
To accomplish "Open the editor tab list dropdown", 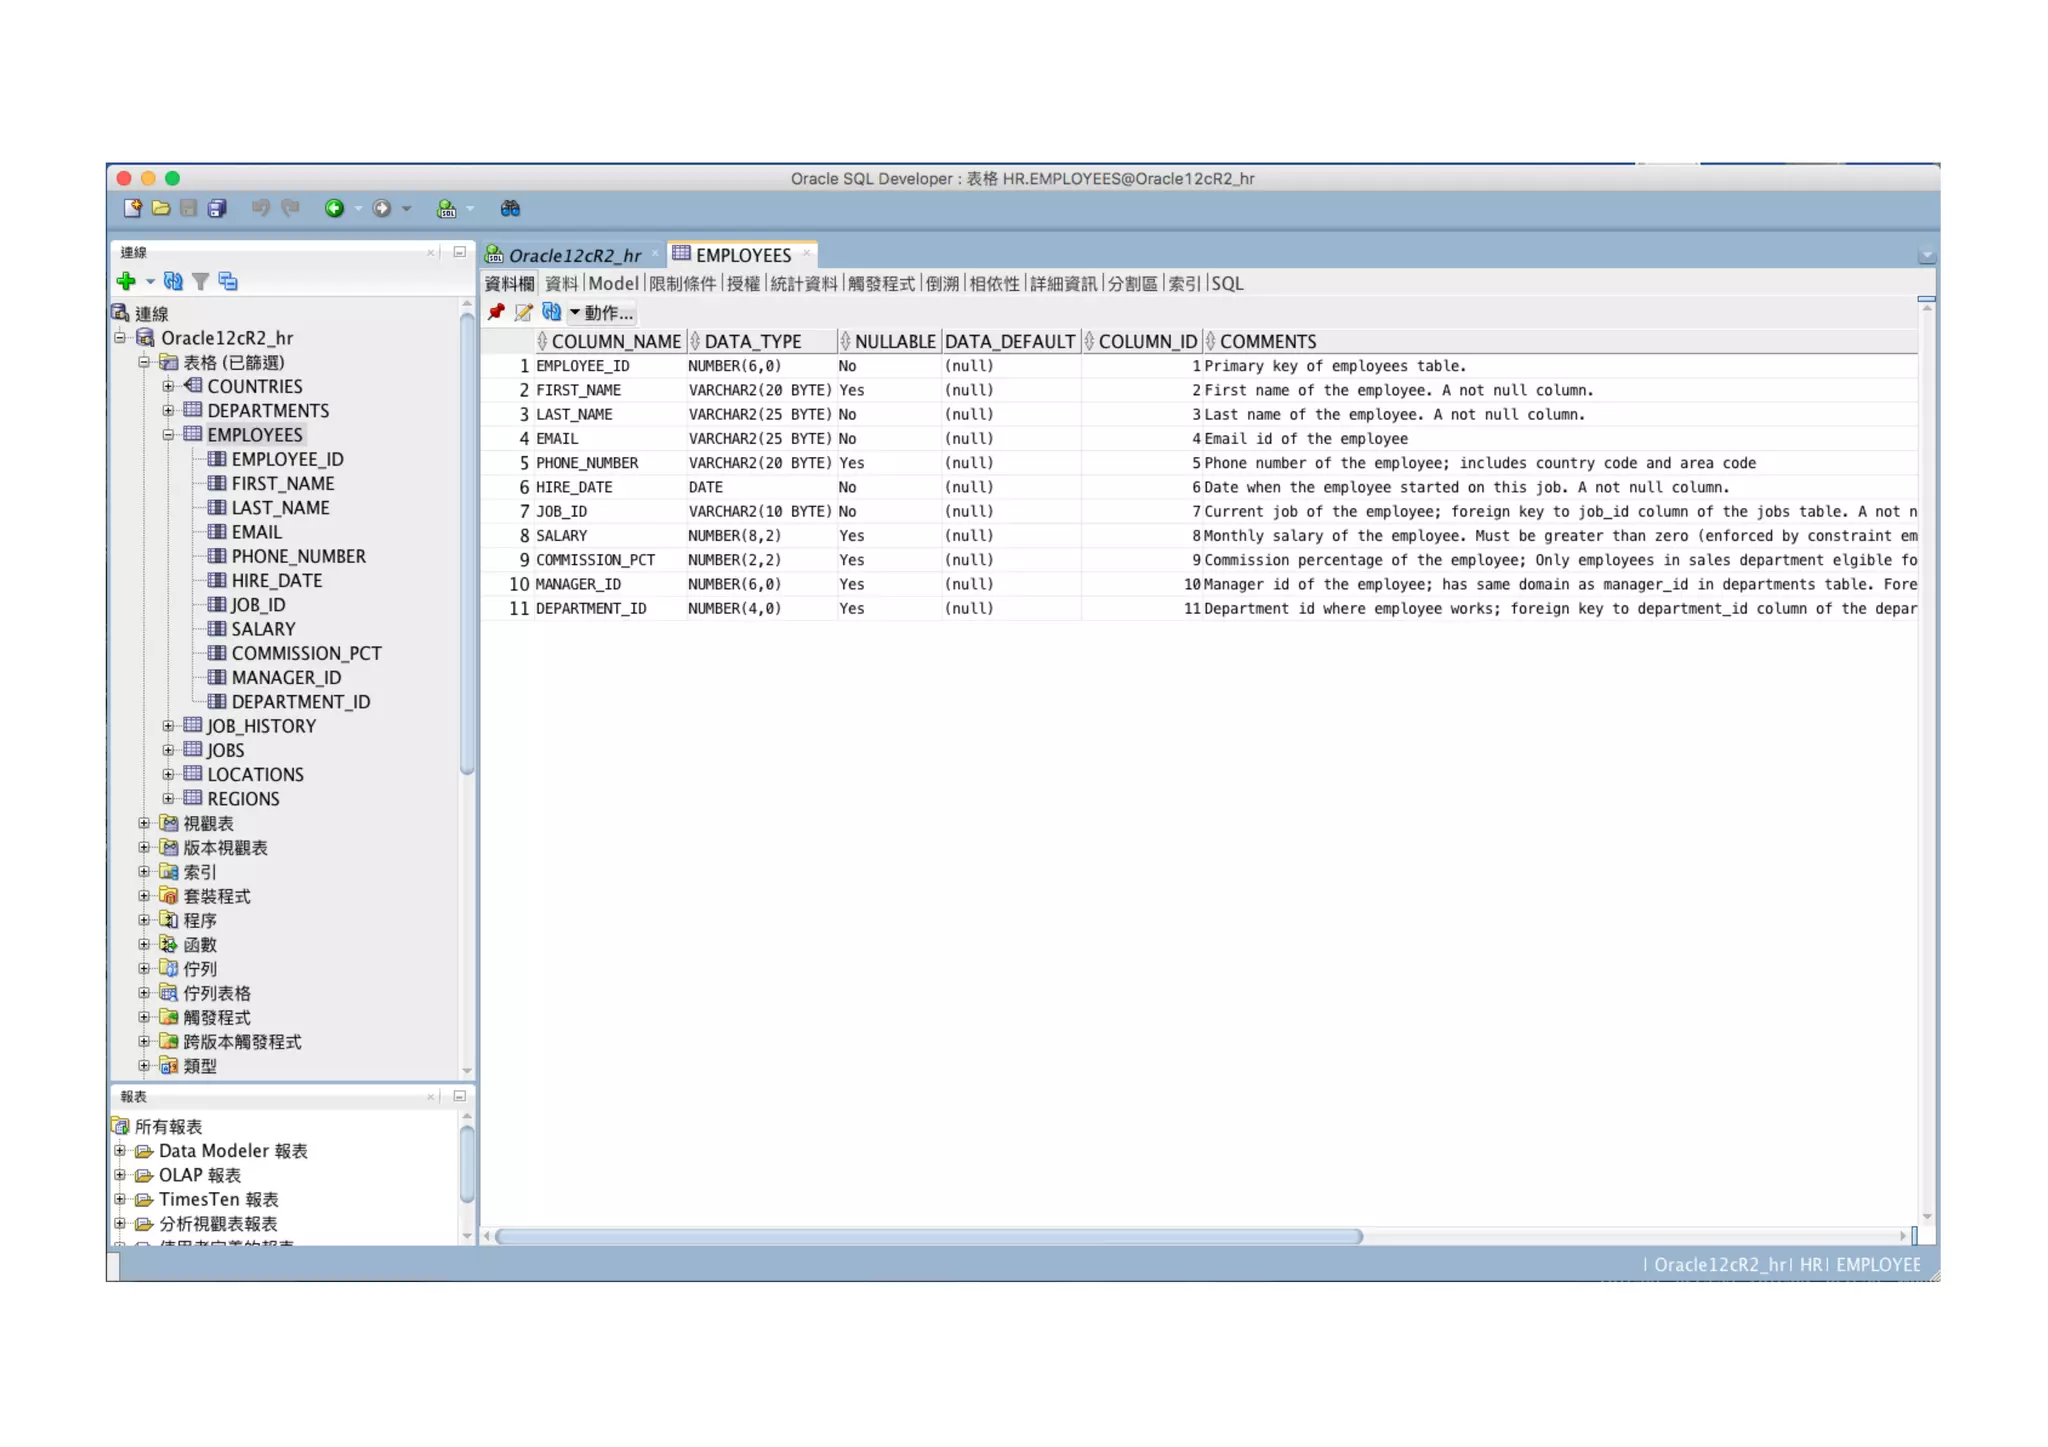I will (1926, 256).
